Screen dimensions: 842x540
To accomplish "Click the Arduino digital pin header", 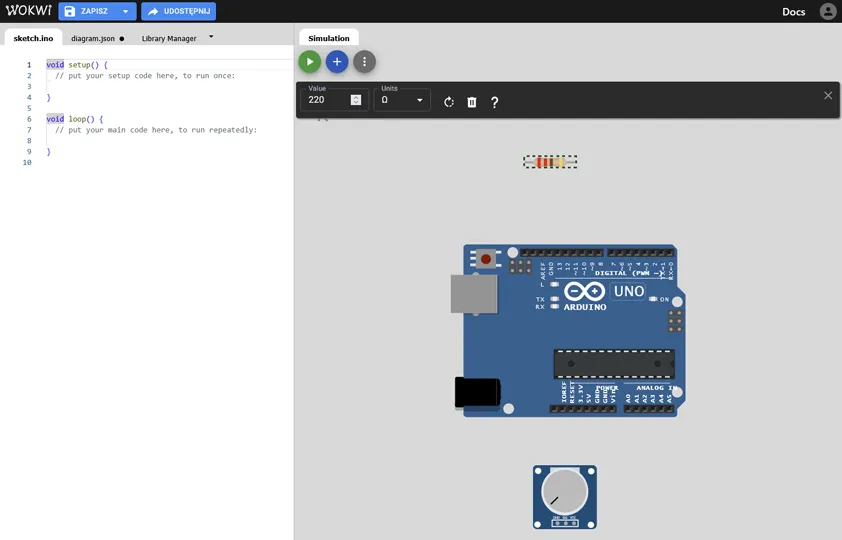I will [597, 252].
